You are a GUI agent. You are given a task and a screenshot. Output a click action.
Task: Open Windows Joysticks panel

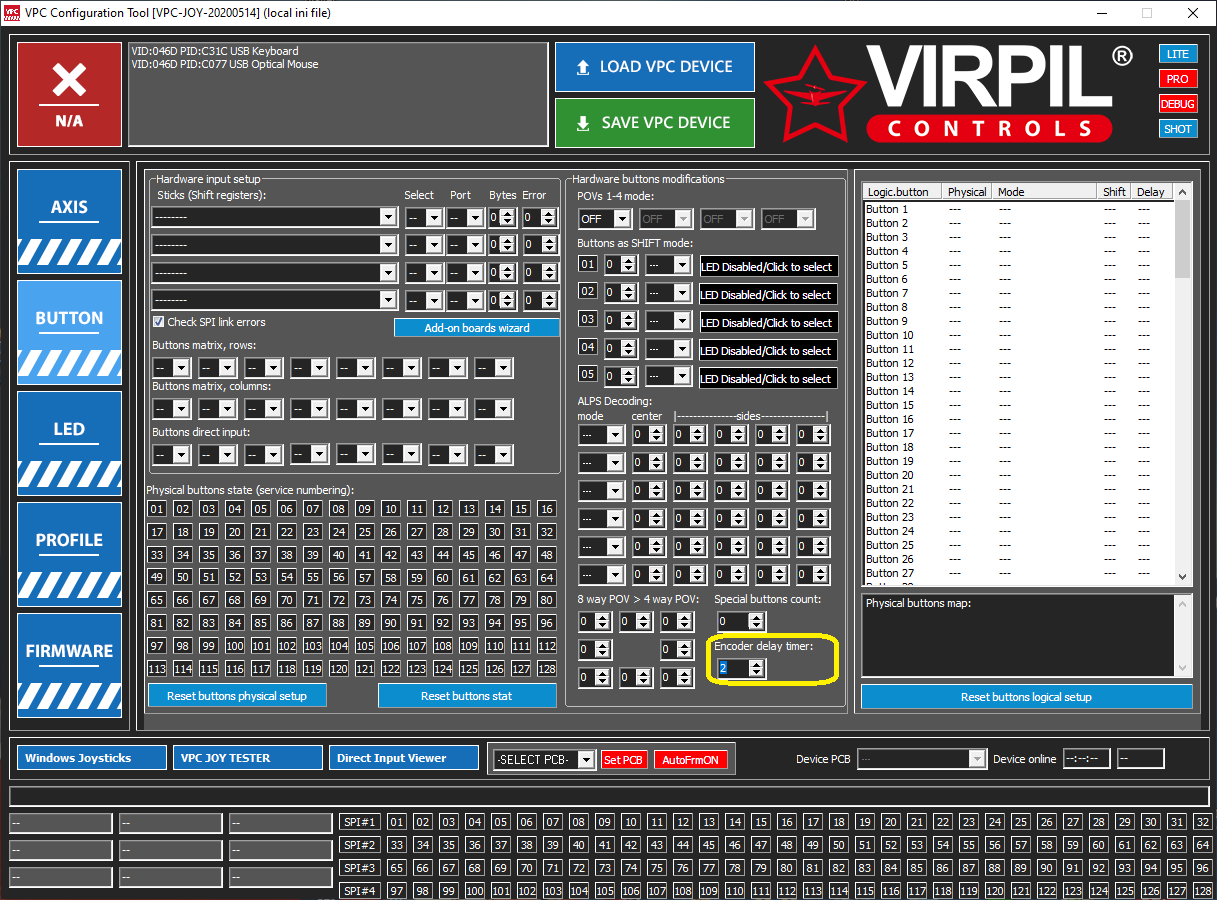click(91, 758)
